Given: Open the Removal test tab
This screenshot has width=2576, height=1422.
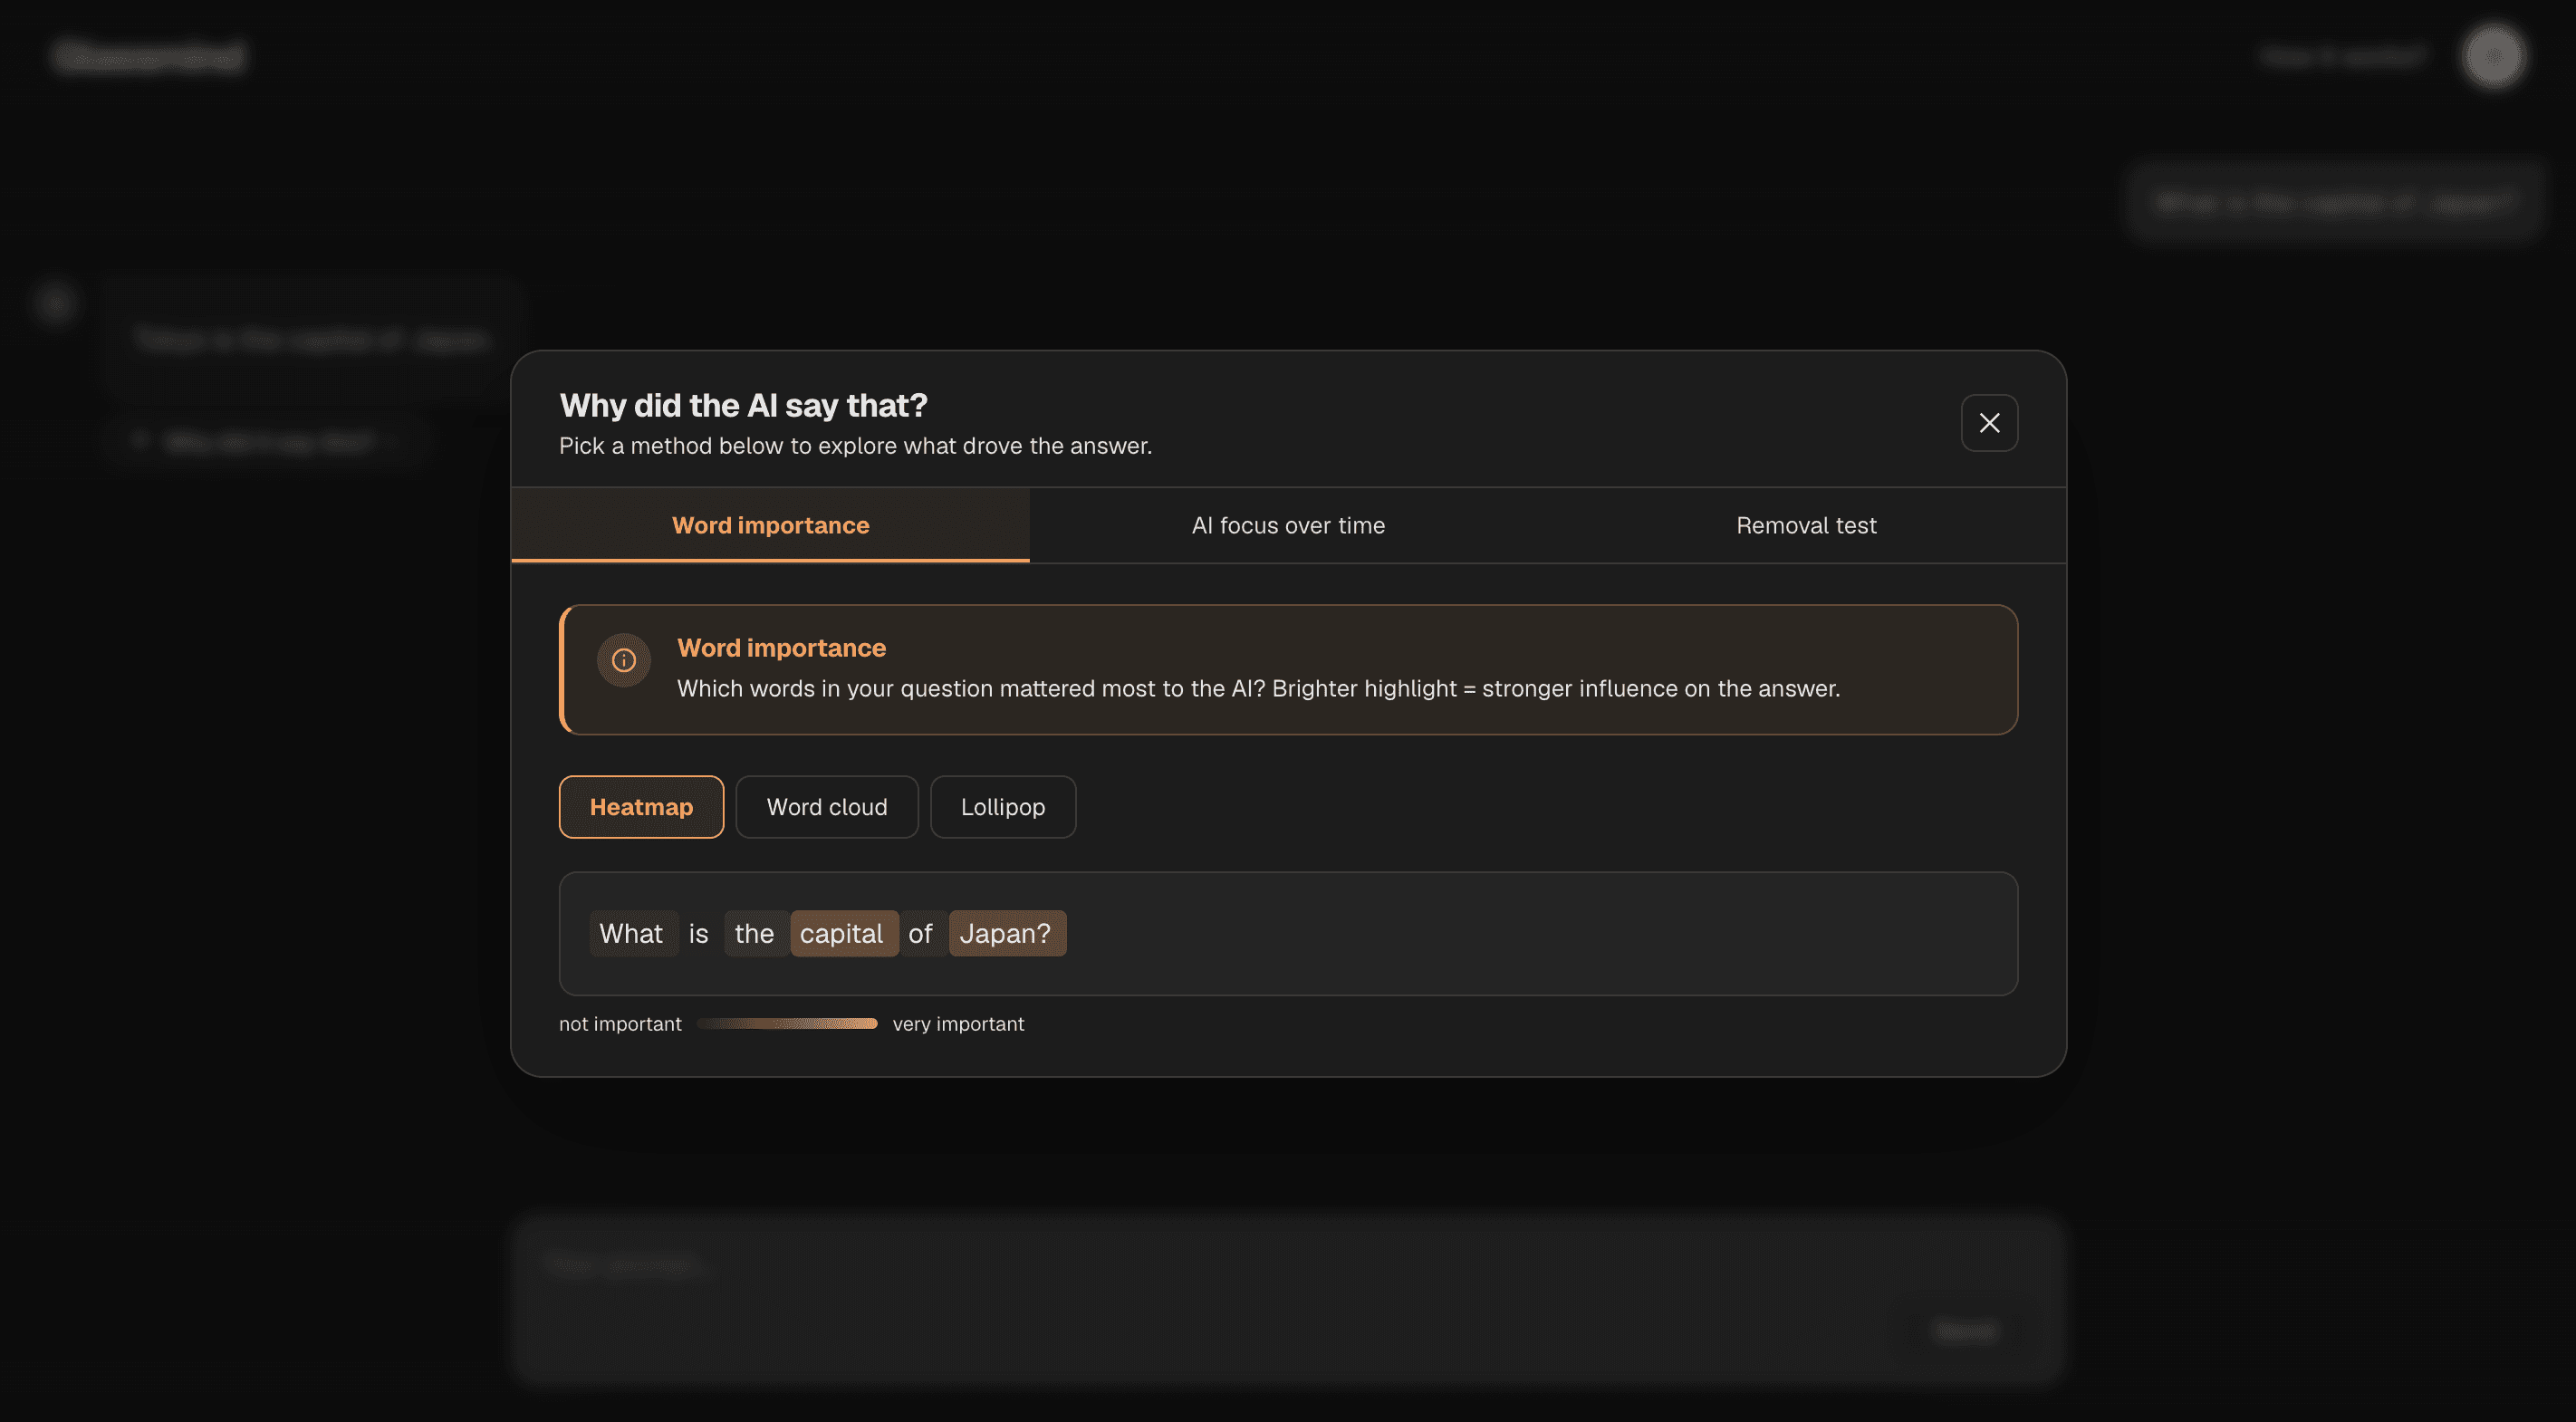Looking at the screenshot, I should coord(1806,525).
